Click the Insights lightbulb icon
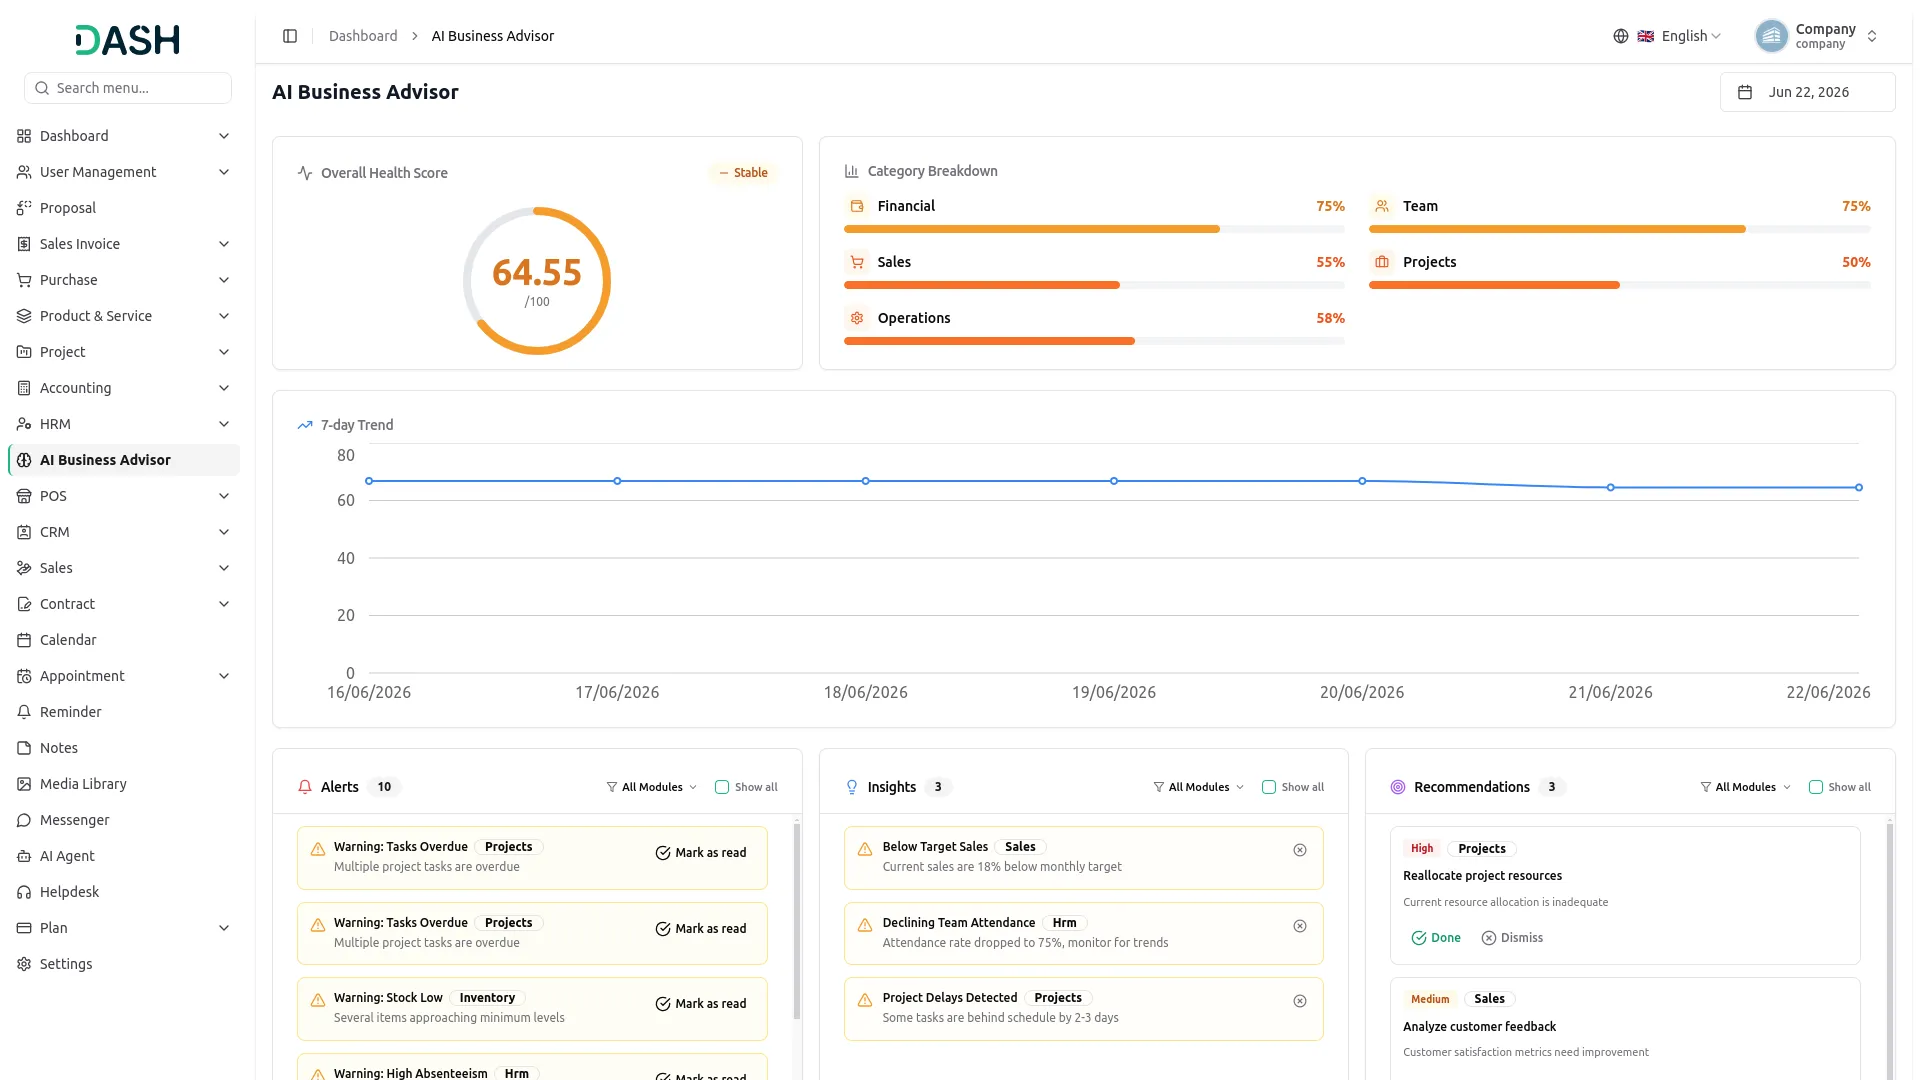Screen dimensions: 1920x1080 click(x=852, y=787)
